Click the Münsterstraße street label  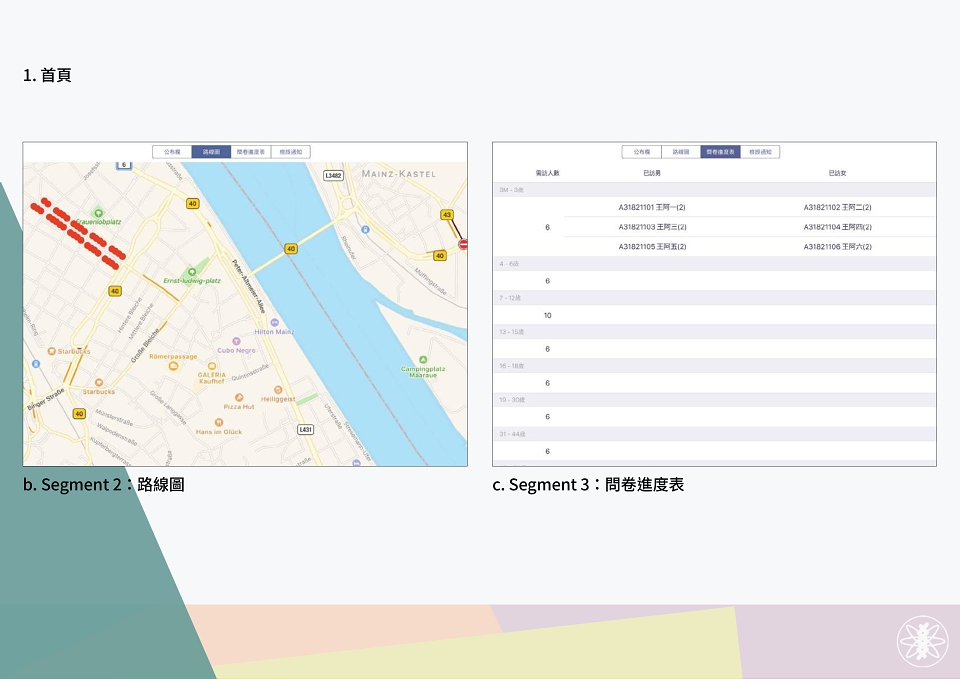point(114,418)
